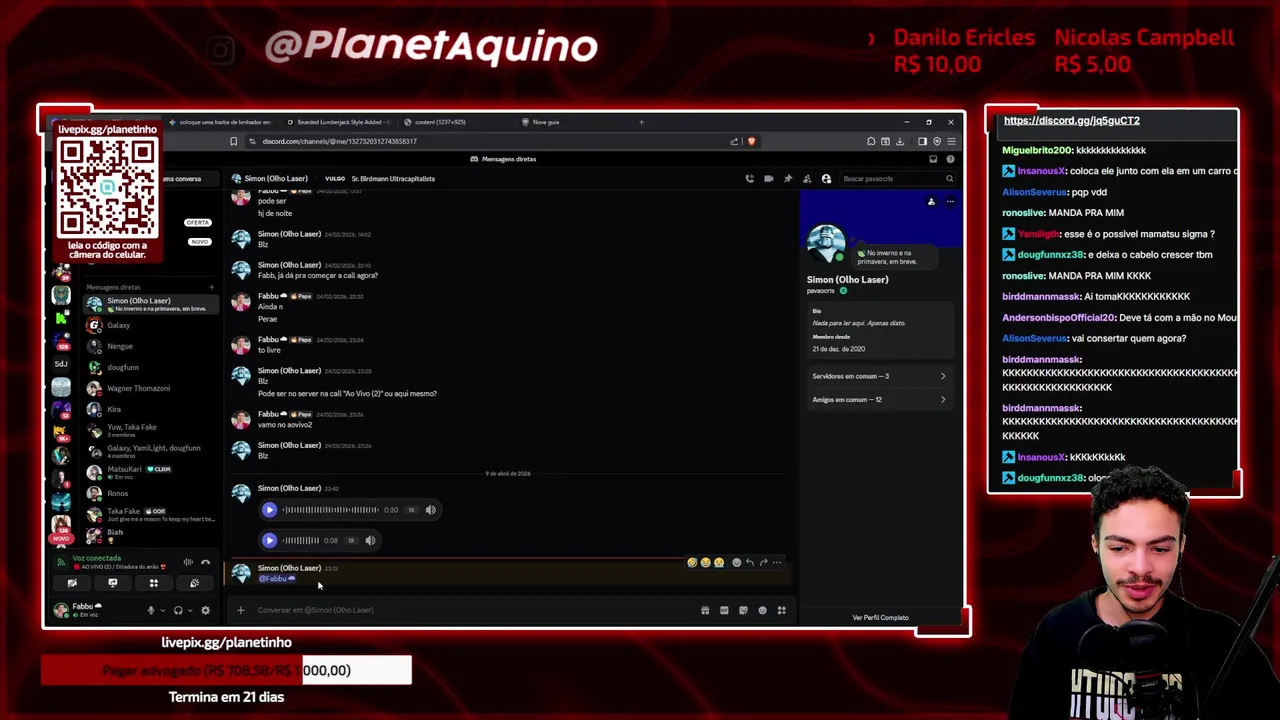The width and height of the screenshot is (1280, 720).
Task: Share your screen in voice panel
Action: point(113,583)
